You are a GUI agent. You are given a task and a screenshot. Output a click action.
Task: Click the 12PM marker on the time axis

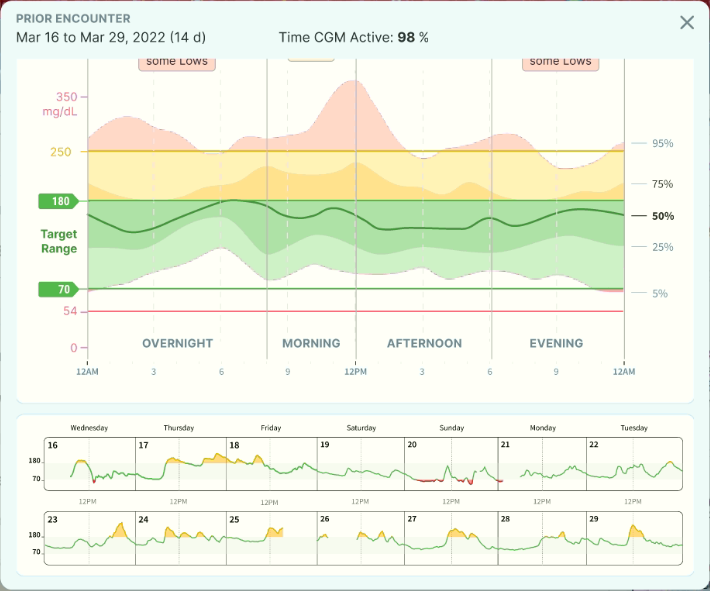pyautogui.click(x=355, y=372)
